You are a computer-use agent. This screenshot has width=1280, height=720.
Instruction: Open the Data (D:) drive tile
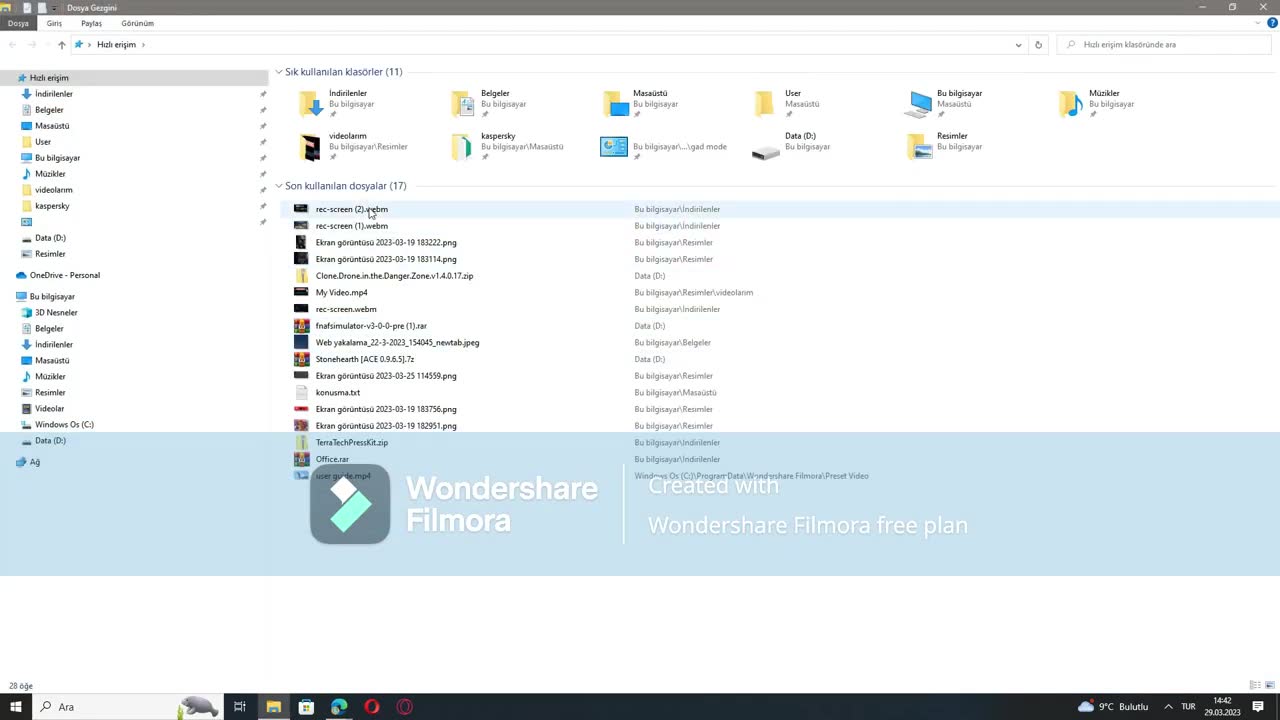click(x=766, y=147)
